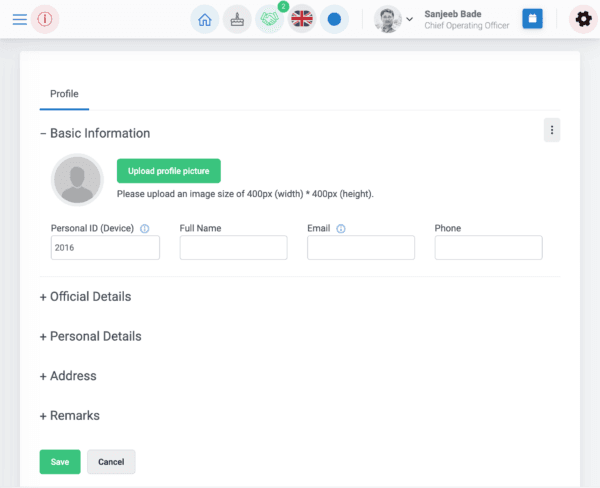
Task: Select the Profile tab
Action: [x=64, y=94]
